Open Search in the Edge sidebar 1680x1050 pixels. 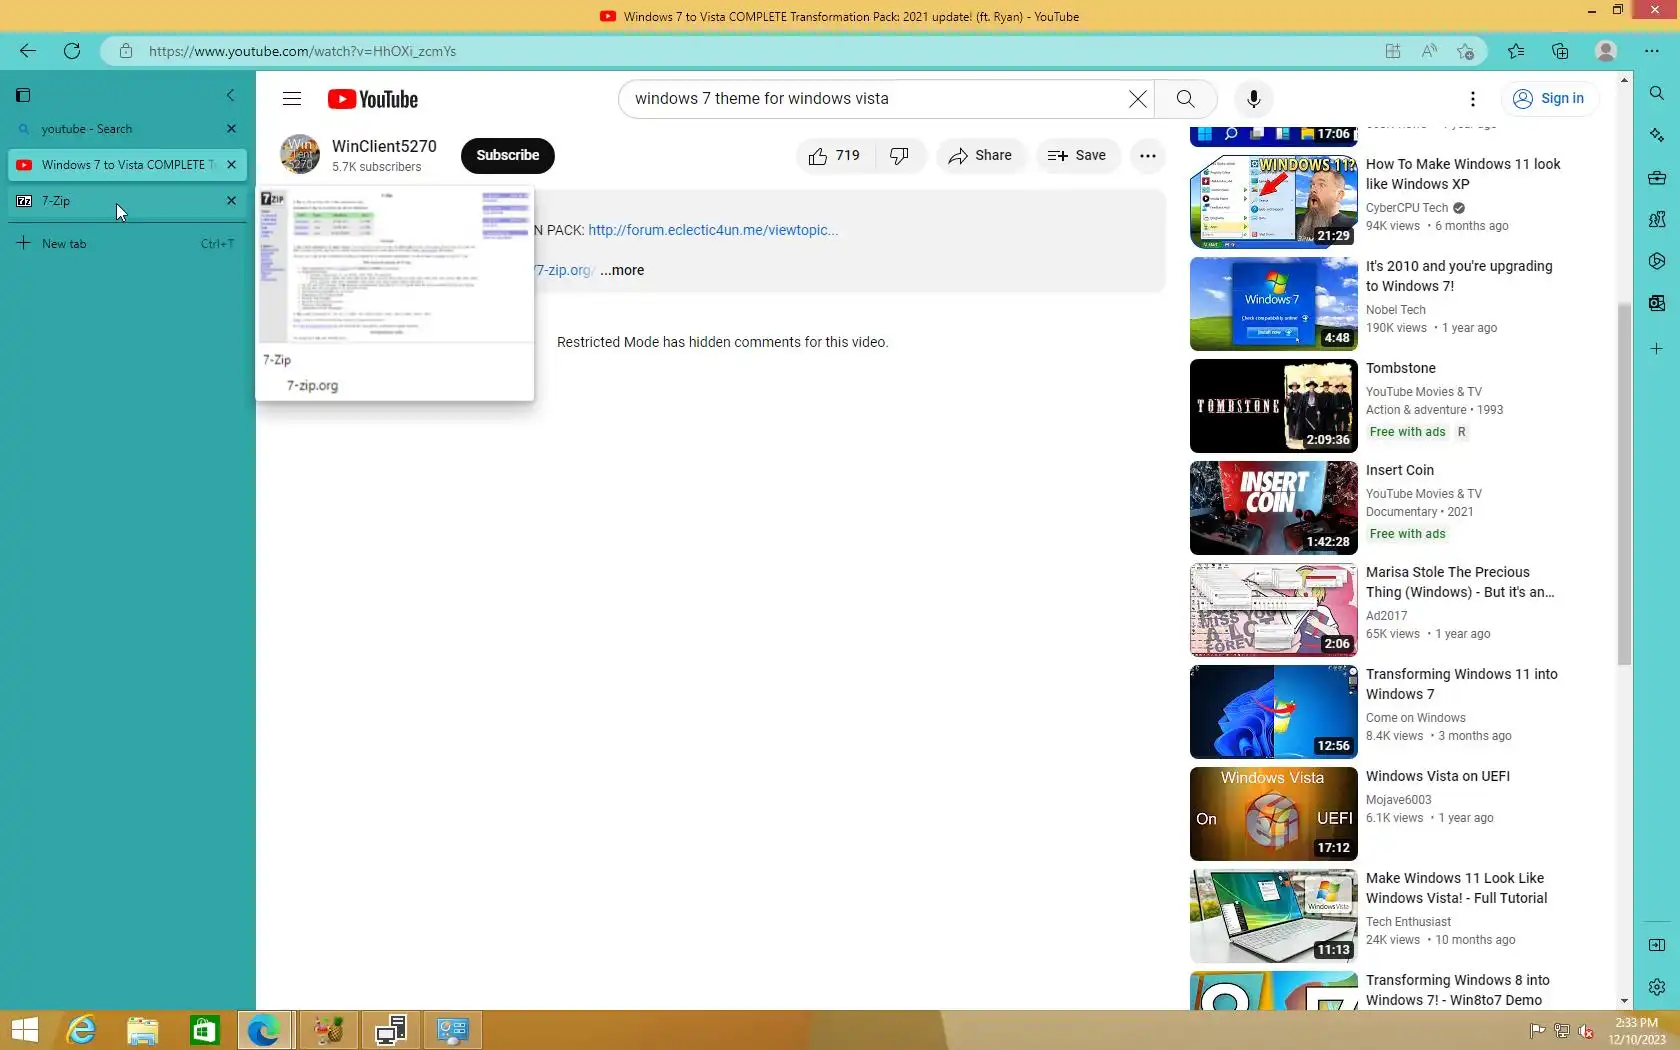pyautogui.click(x=1657, y=93)
